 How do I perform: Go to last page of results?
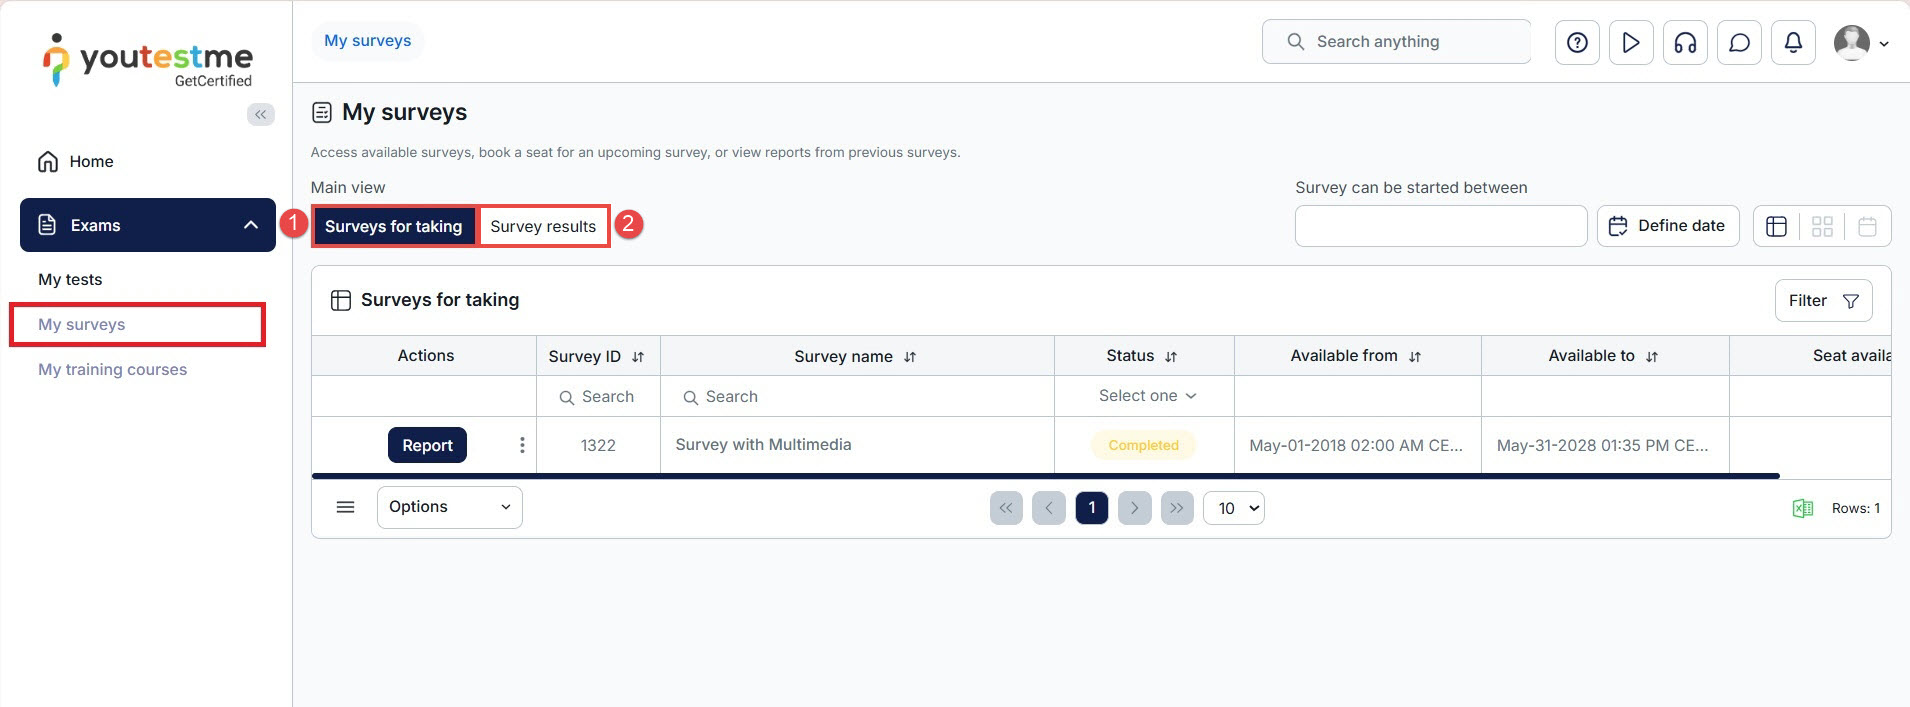coord(1177,508)
